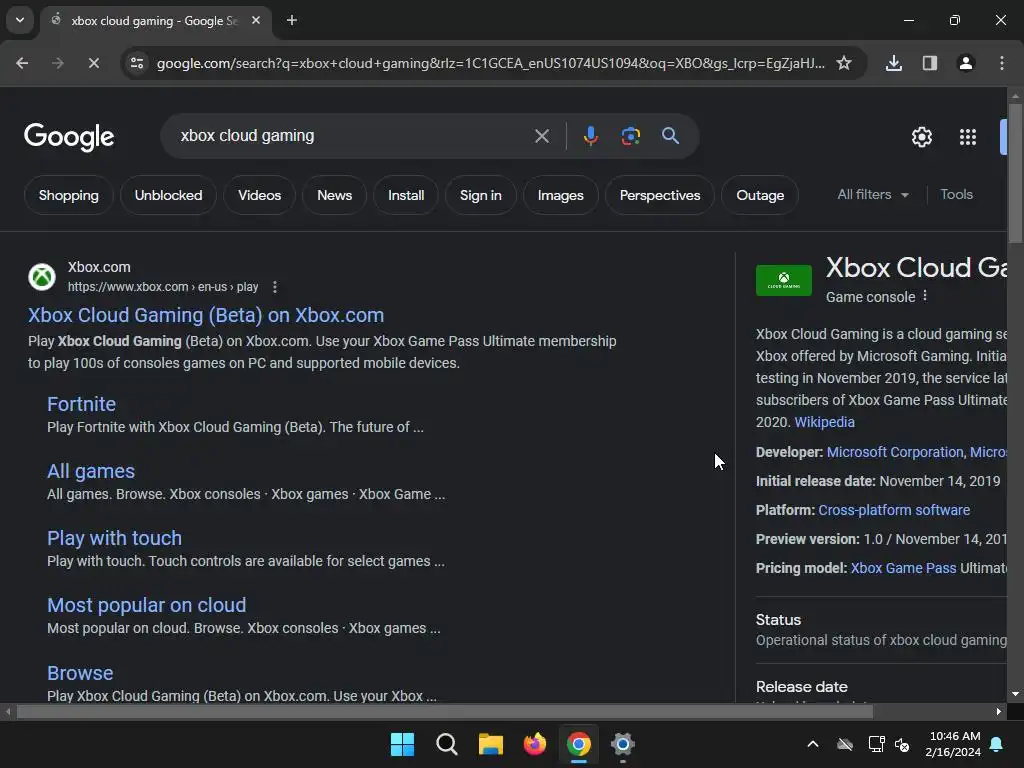
Task: Open the taskbar clock showing 10:46 AM
Action: (953, 744)
